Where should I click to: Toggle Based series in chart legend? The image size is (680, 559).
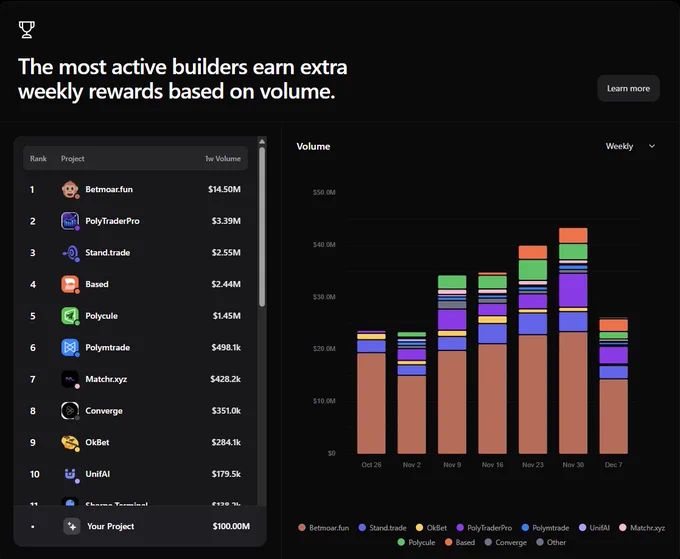point(460,543)
